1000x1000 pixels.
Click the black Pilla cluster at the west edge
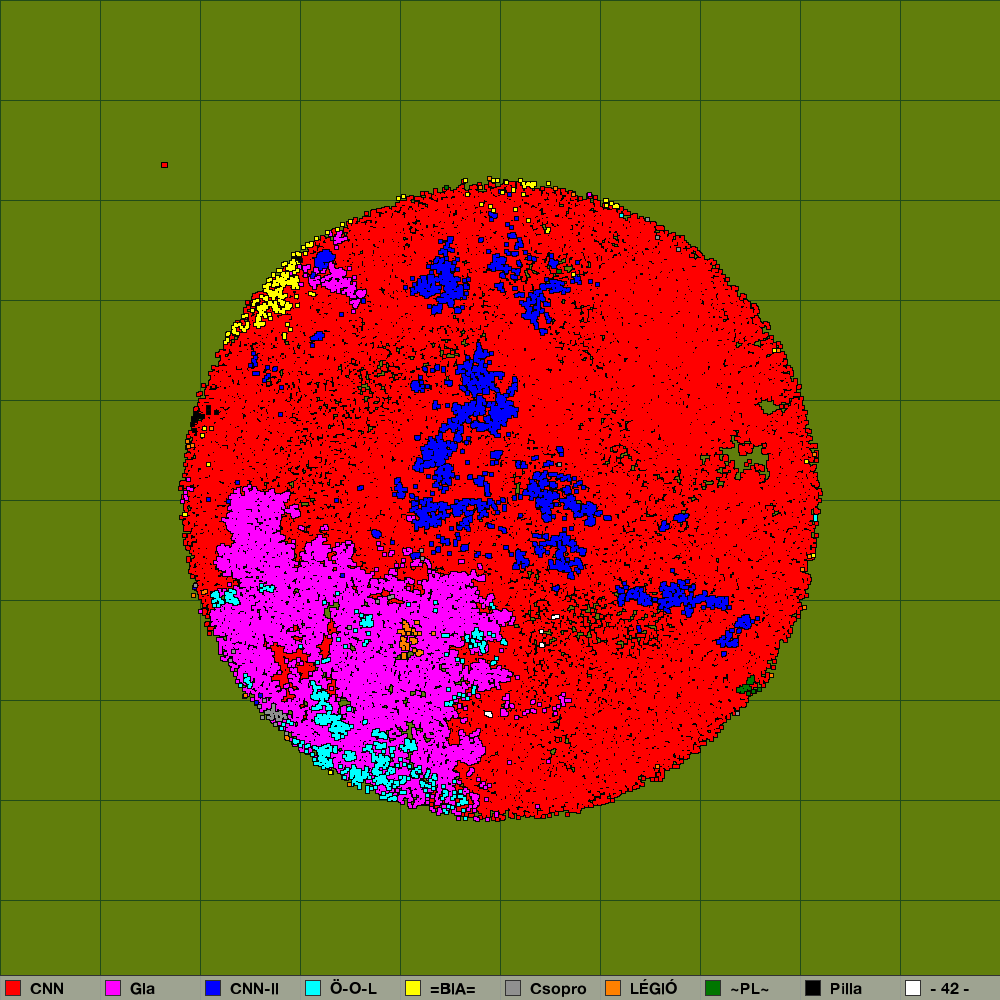pos(196,418)
